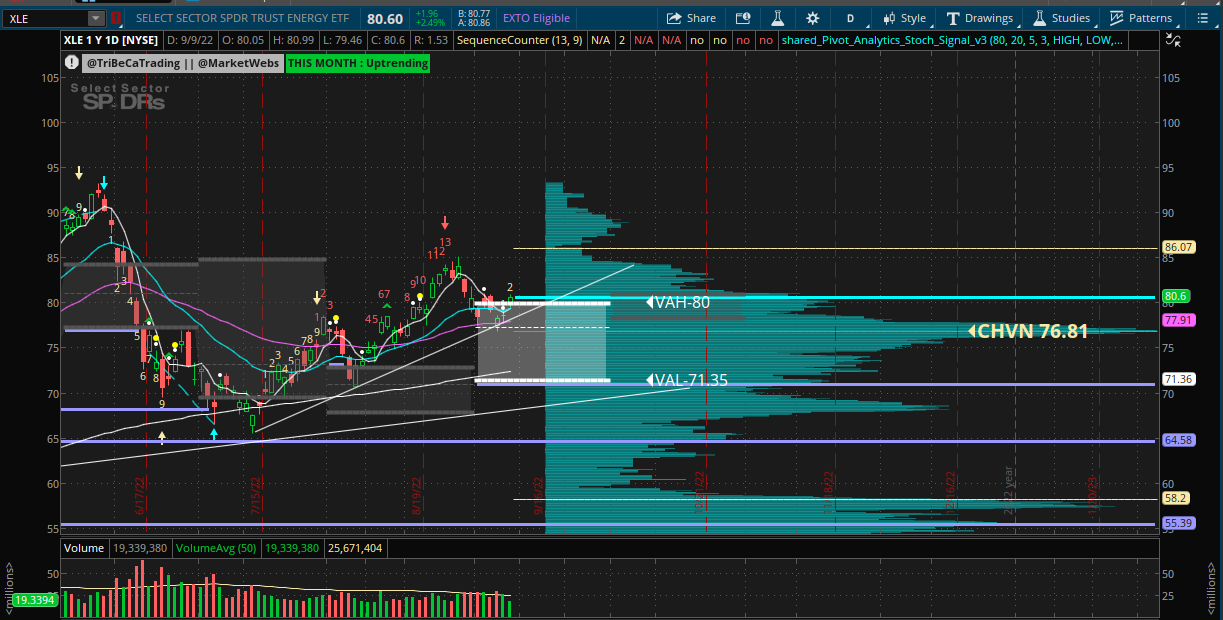Click the XLE symbol input field
Image resolution: width=1223 pixels, height=620 pixels.
[44, 18]
